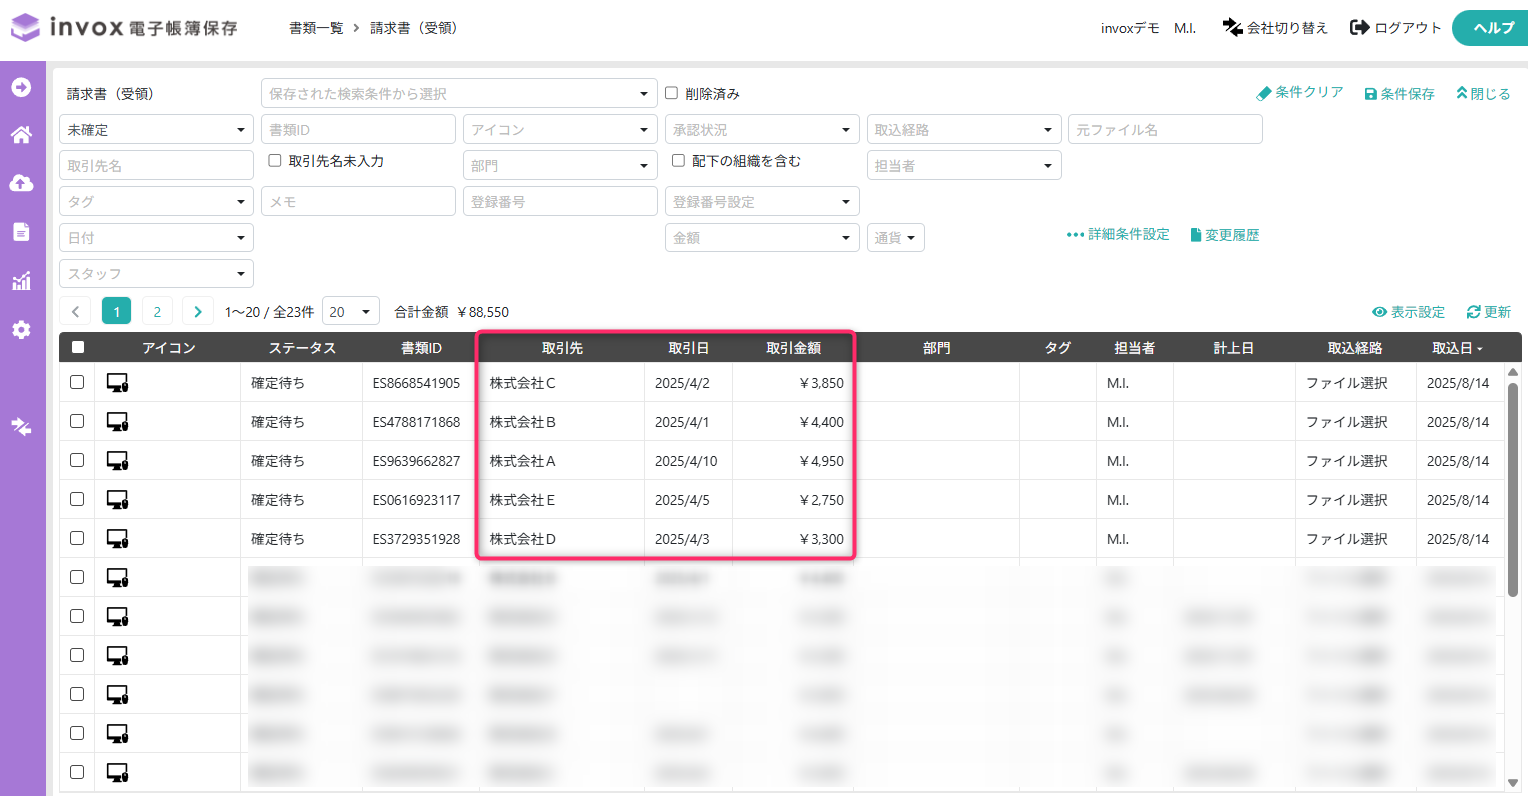Open the settings gear in the sidebar
Viewport: 1528px width, 796px height.
point(21,330)
